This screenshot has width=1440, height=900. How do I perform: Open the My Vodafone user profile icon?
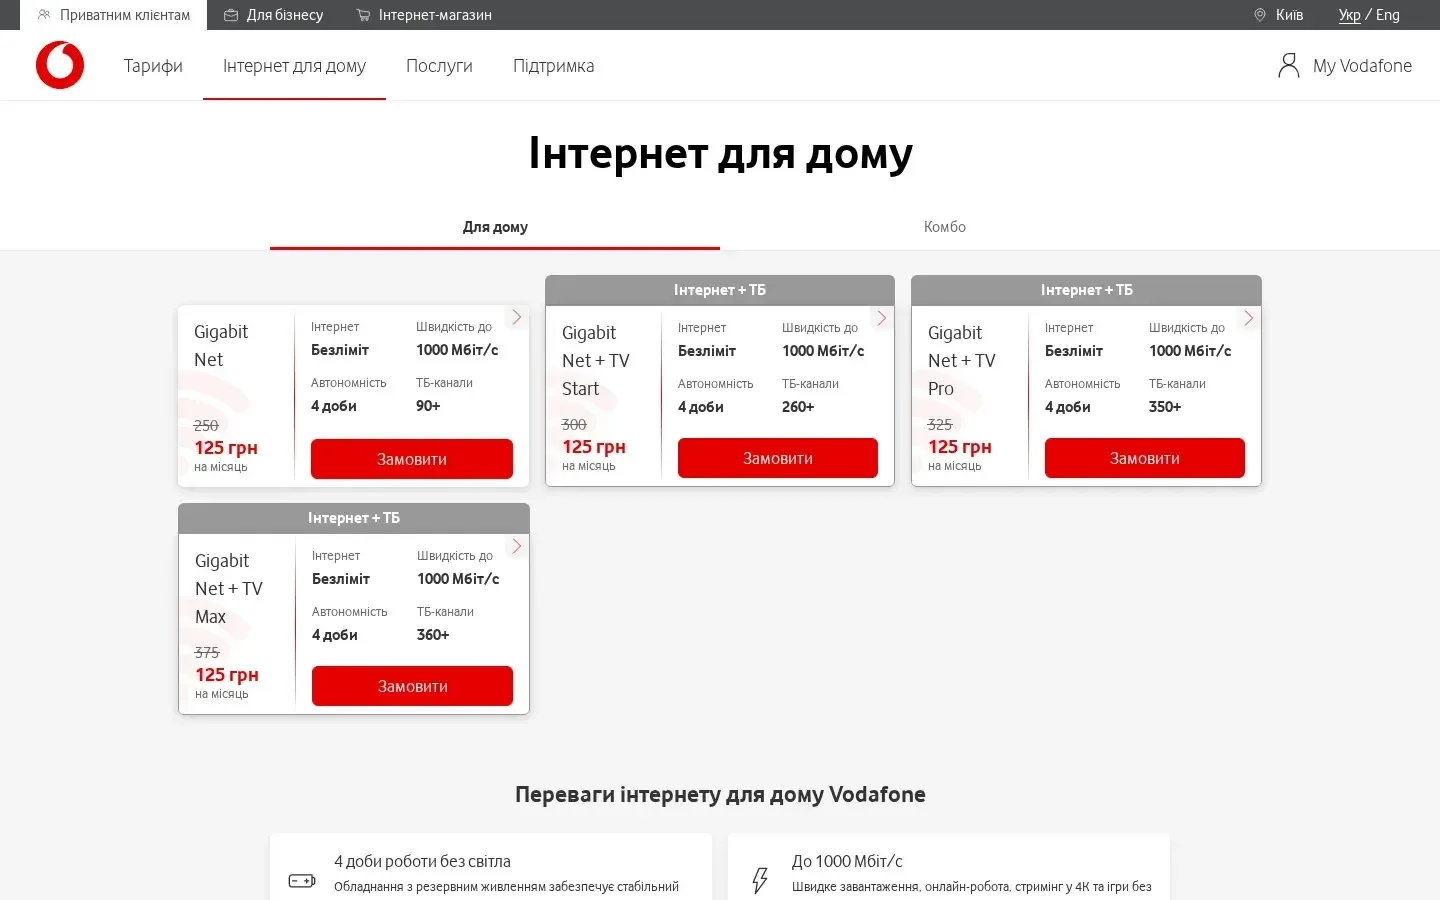click(x=1289, y=66)
